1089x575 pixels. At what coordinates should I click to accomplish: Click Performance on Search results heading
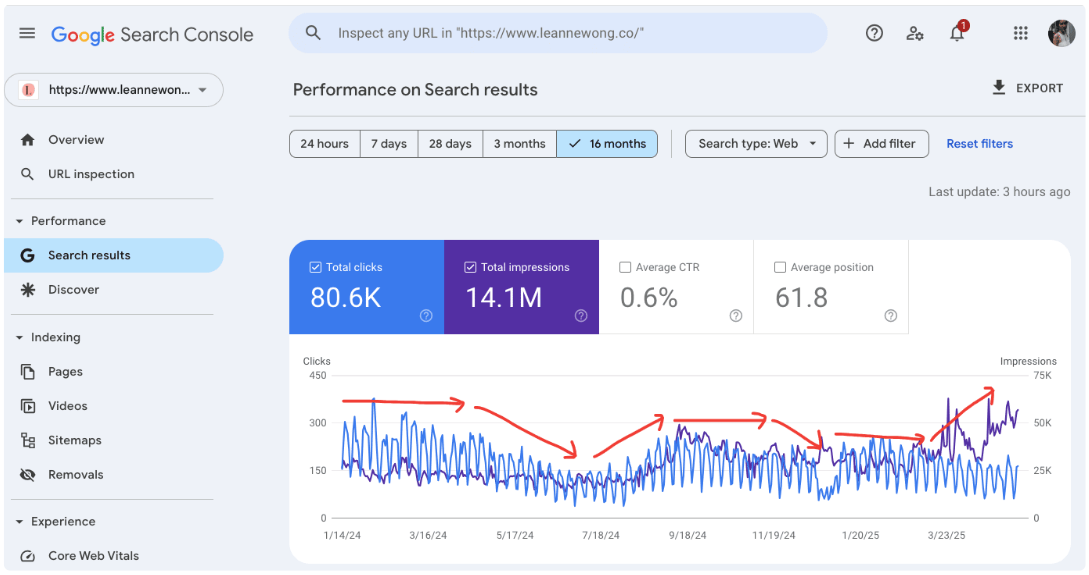pyautogui.click(x=415, y=90)
